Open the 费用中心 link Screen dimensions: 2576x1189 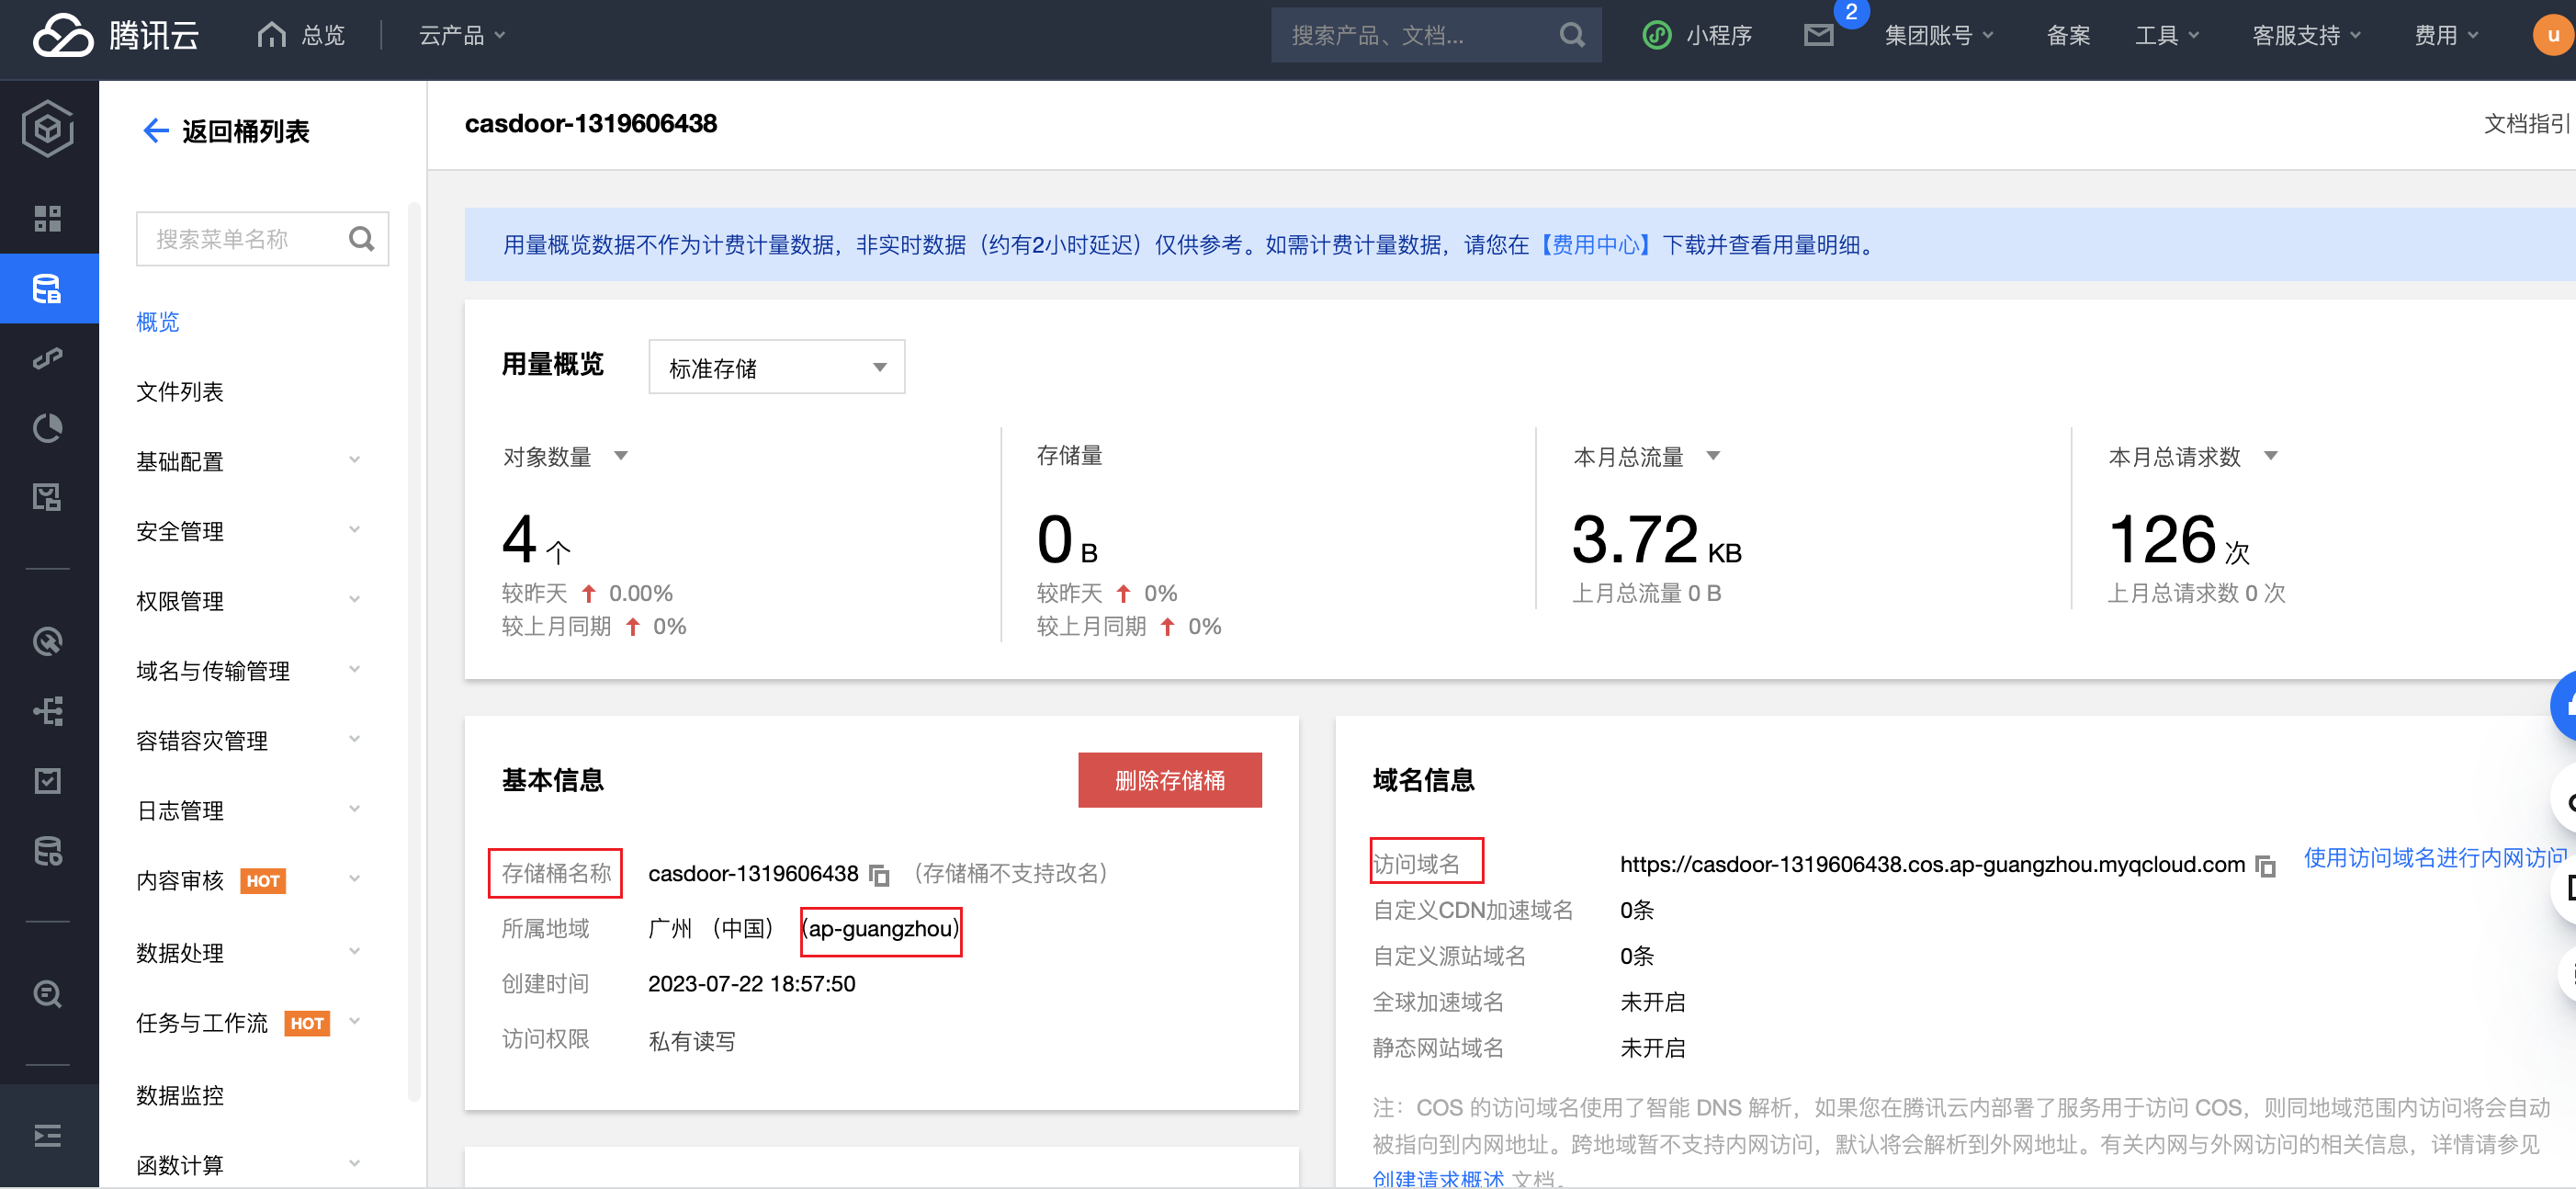[1595, 244]
